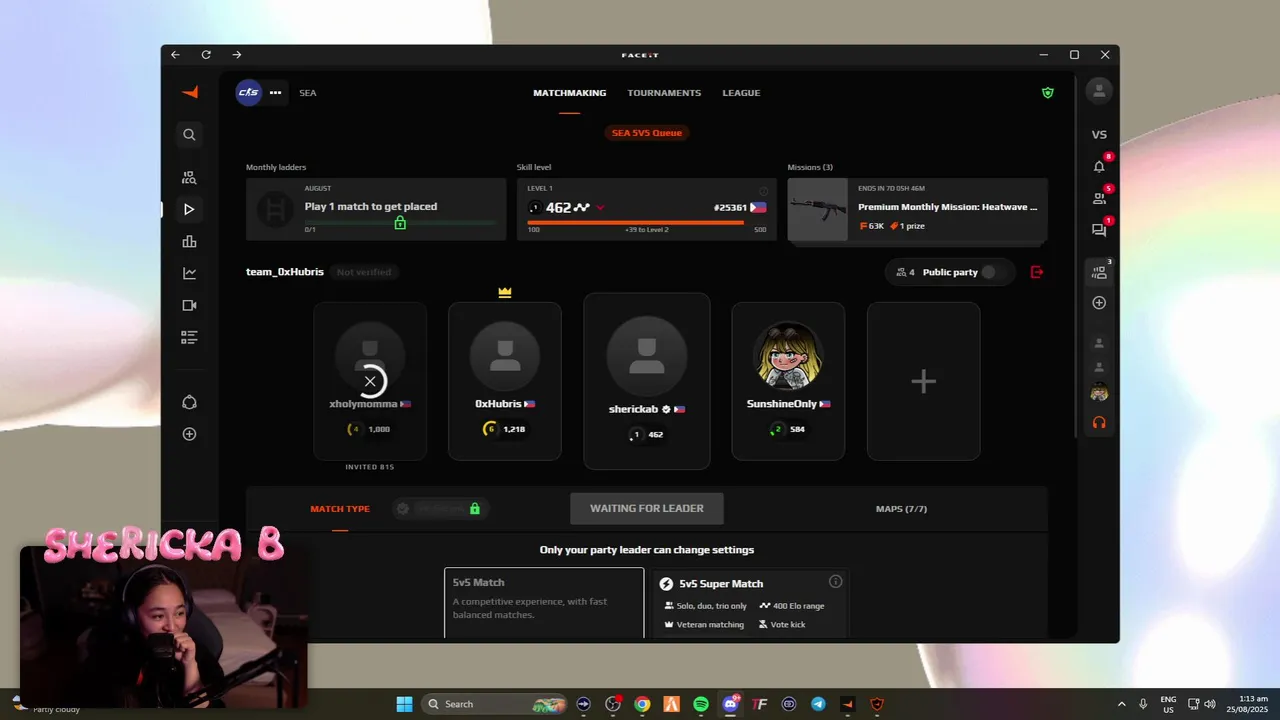
Task: Go forward with the window forward arrow
Action: (x=237, y=55)
